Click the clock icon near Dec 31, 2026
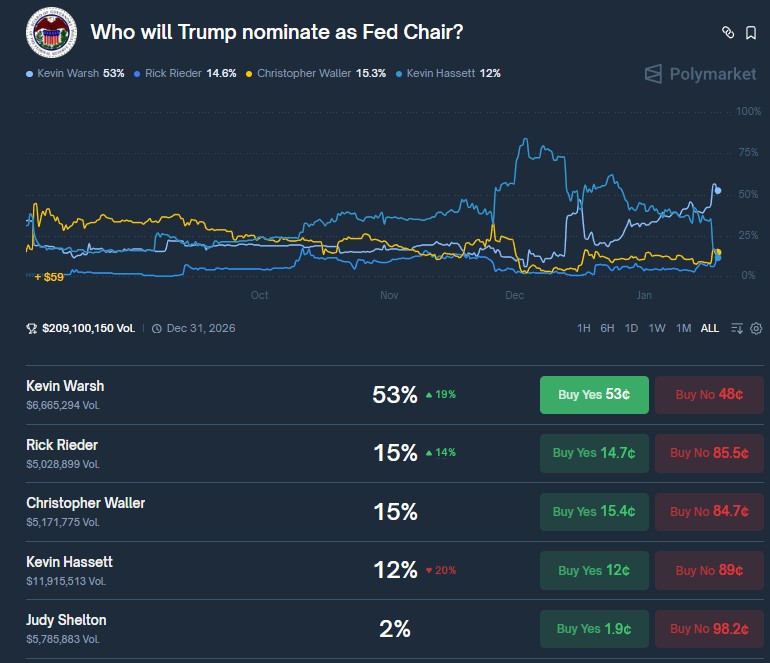 pos(157,328)
